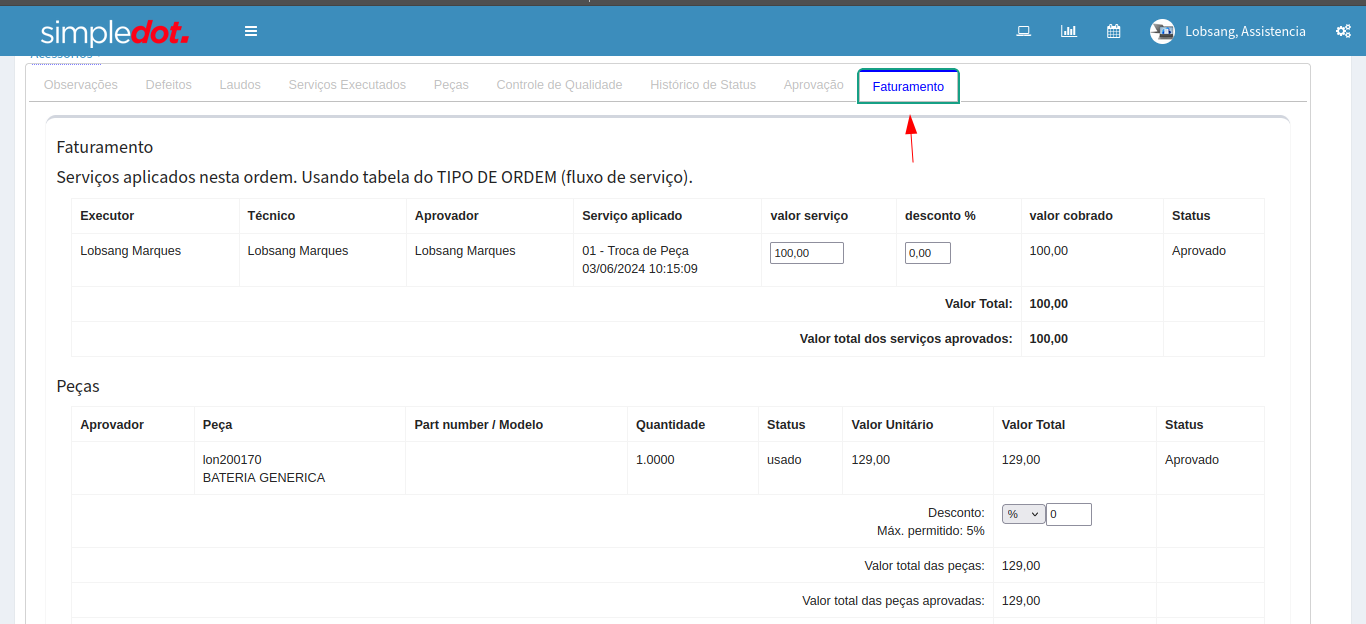This screenshot has width=1366, height=624.
Task: Click the desconto % input for service
Action: click(x=927, y=253)
